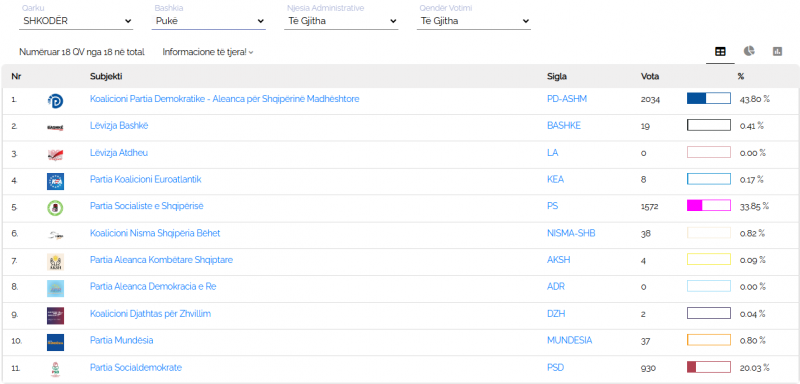Switch to the pie chart view icon
800x384 pixels.
(748, 51)
